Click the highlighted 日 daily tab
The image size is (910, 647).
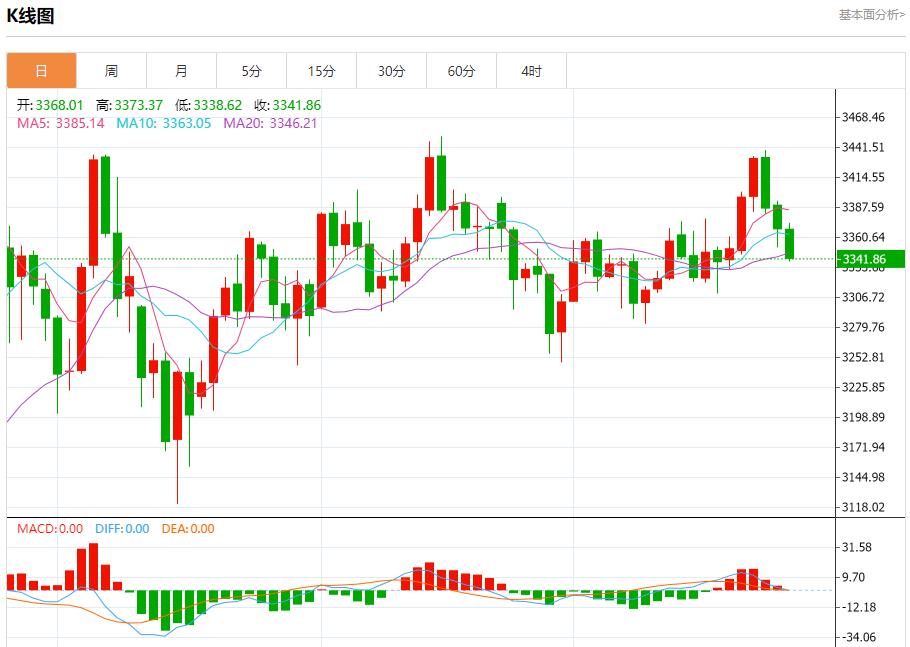click(41, 70)
